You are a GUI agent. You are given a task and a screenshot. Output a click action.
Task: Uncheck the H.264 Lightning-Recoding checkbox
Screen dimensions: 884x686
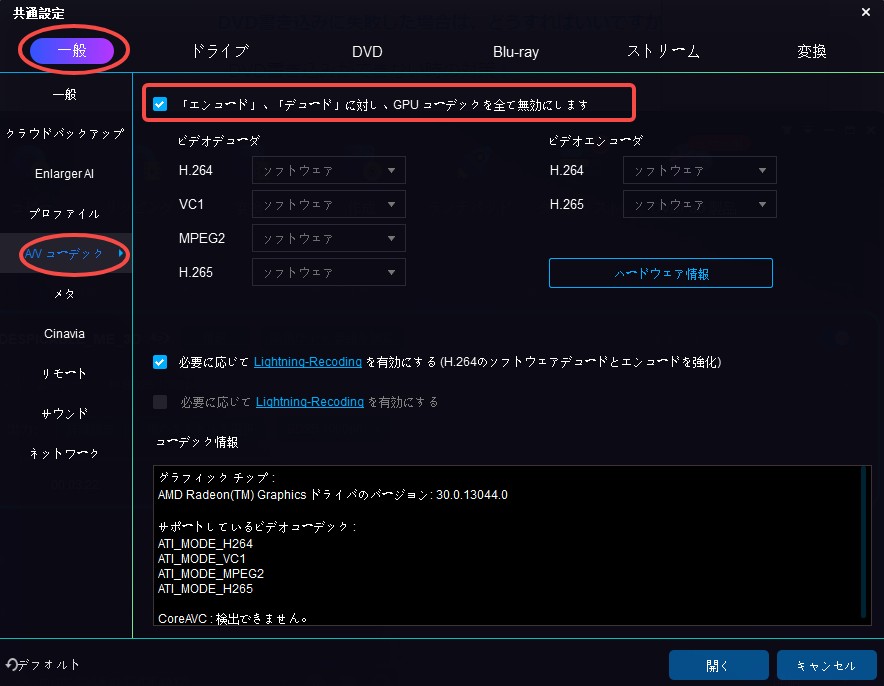[160, 362]
